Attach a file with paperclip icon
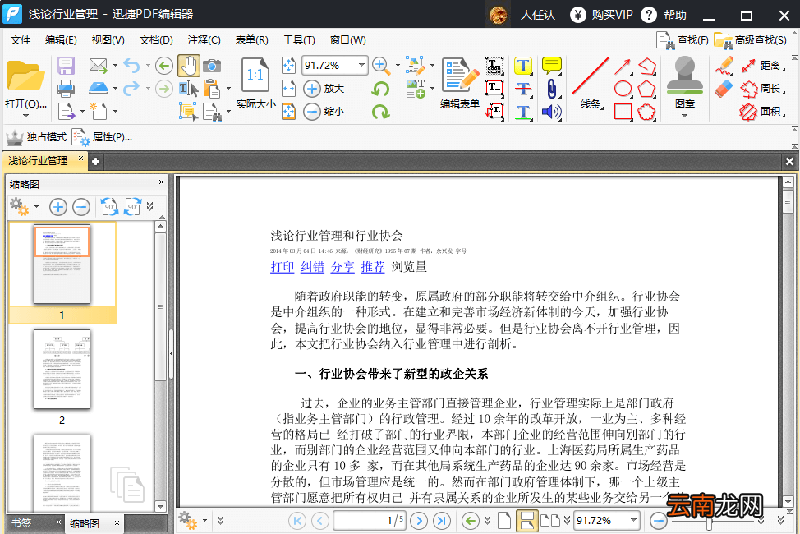Viewport: 800px width, 534px height. click(x=552, y=89)
